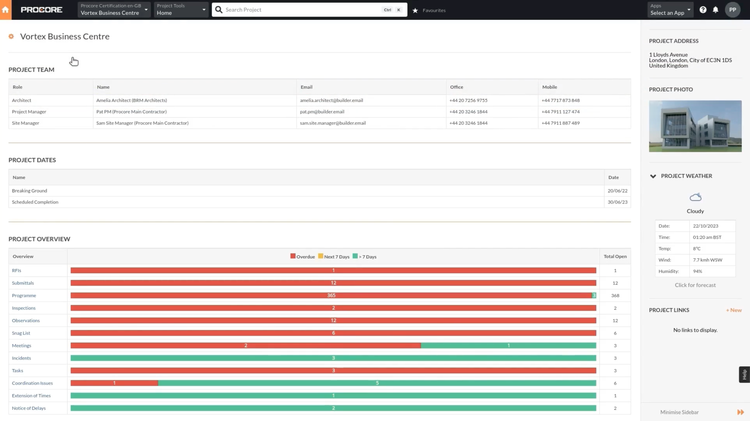Viewport: 750px width, 421px height.
Task: Click the Site Manager mobile number
Action: [561, 123]
